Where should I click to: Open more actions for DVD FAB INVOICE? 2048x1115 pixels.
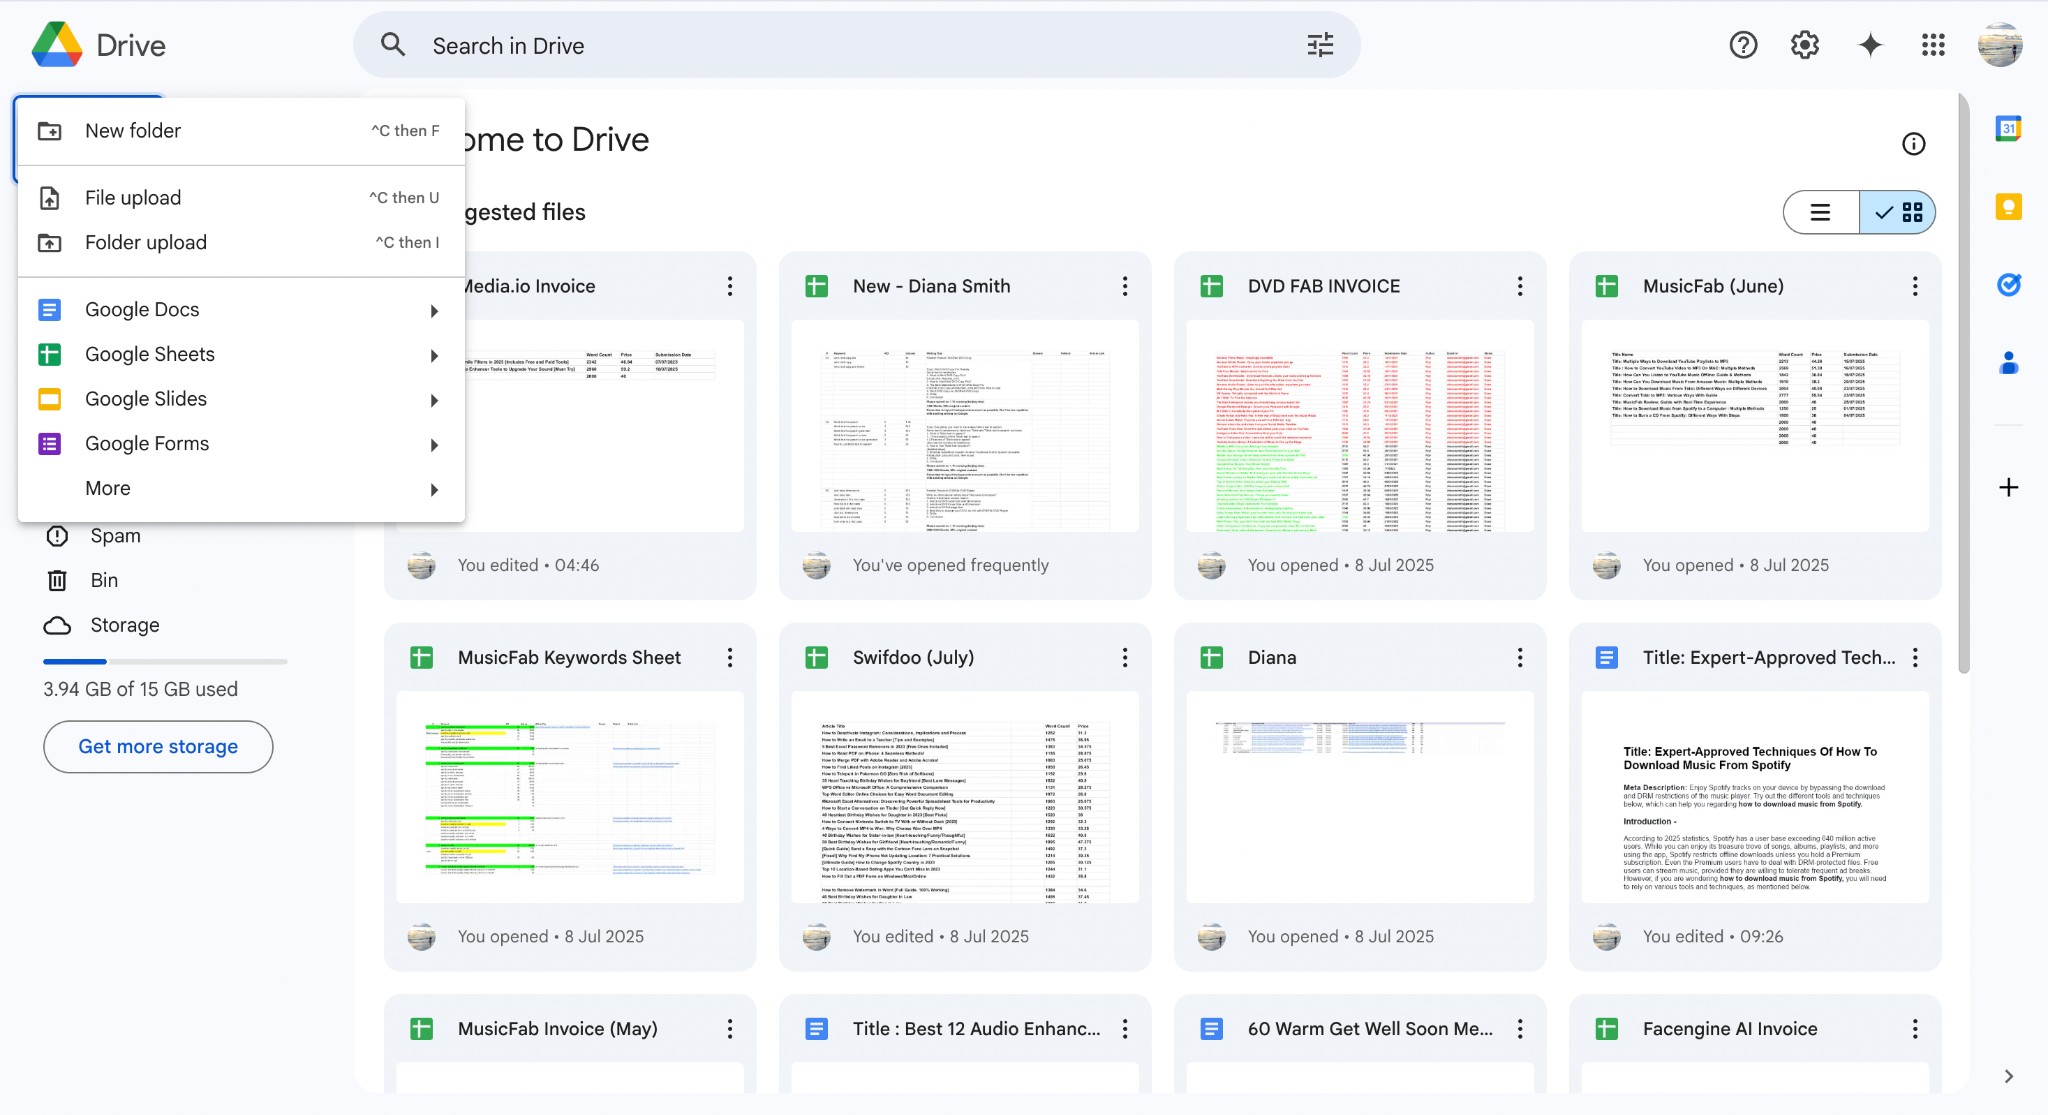click(1520, 286)
